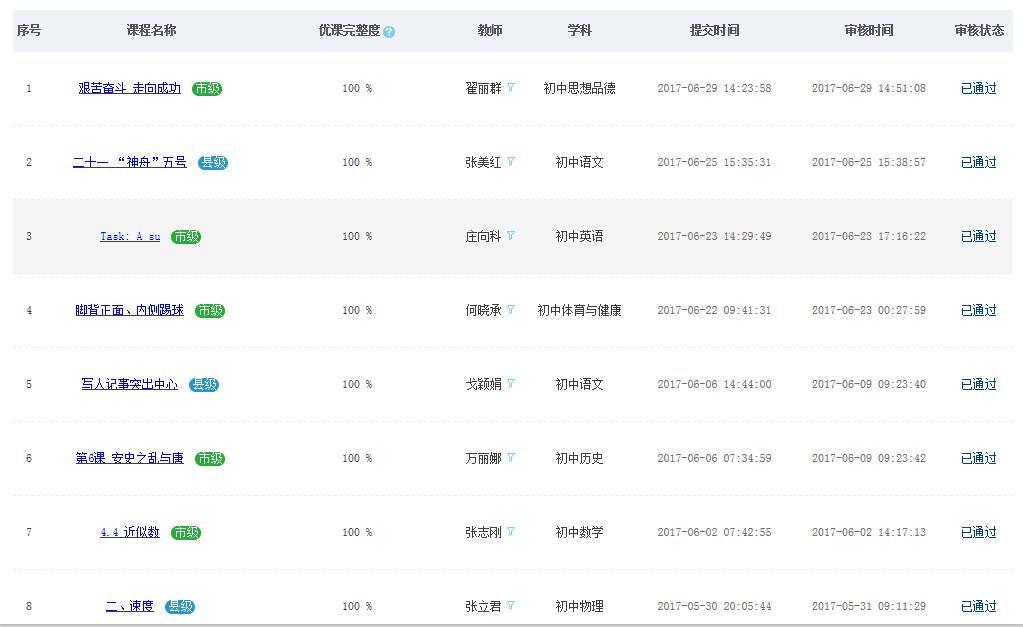Click 已通过 status for row 1
Image resolution: width=1023 pixels, height=627 pixels.
click(x=978, y=88)
